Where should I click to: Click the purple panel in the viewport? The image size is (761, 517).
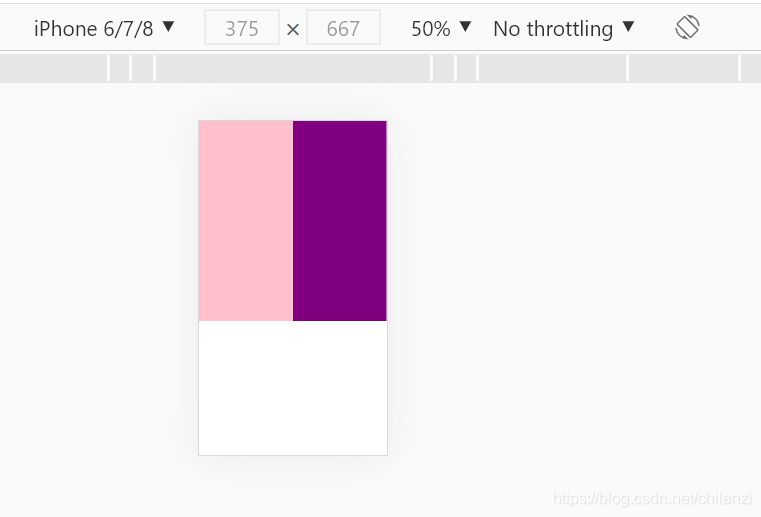pos(340,221)
